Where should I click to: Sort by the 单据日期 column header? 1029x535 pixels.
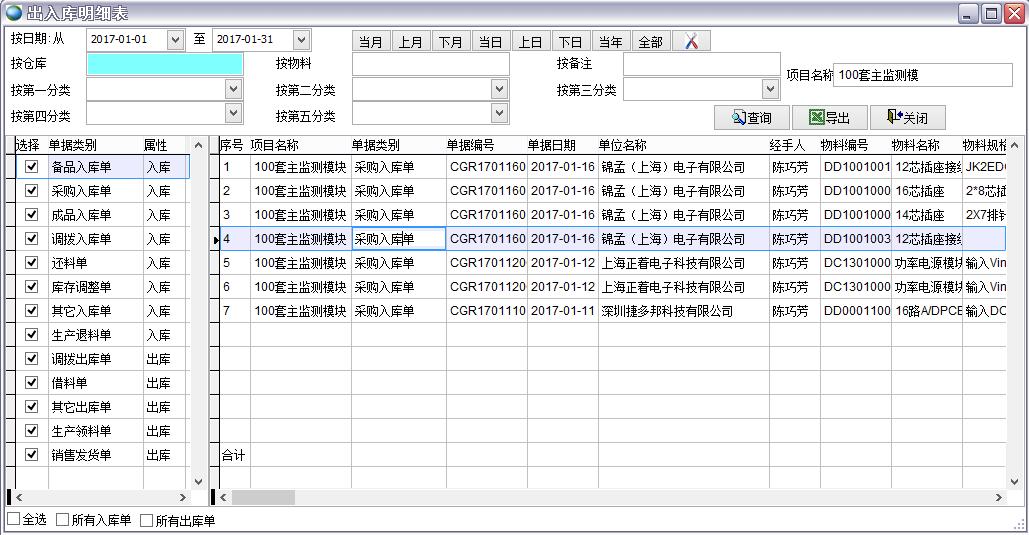(551, 145)
